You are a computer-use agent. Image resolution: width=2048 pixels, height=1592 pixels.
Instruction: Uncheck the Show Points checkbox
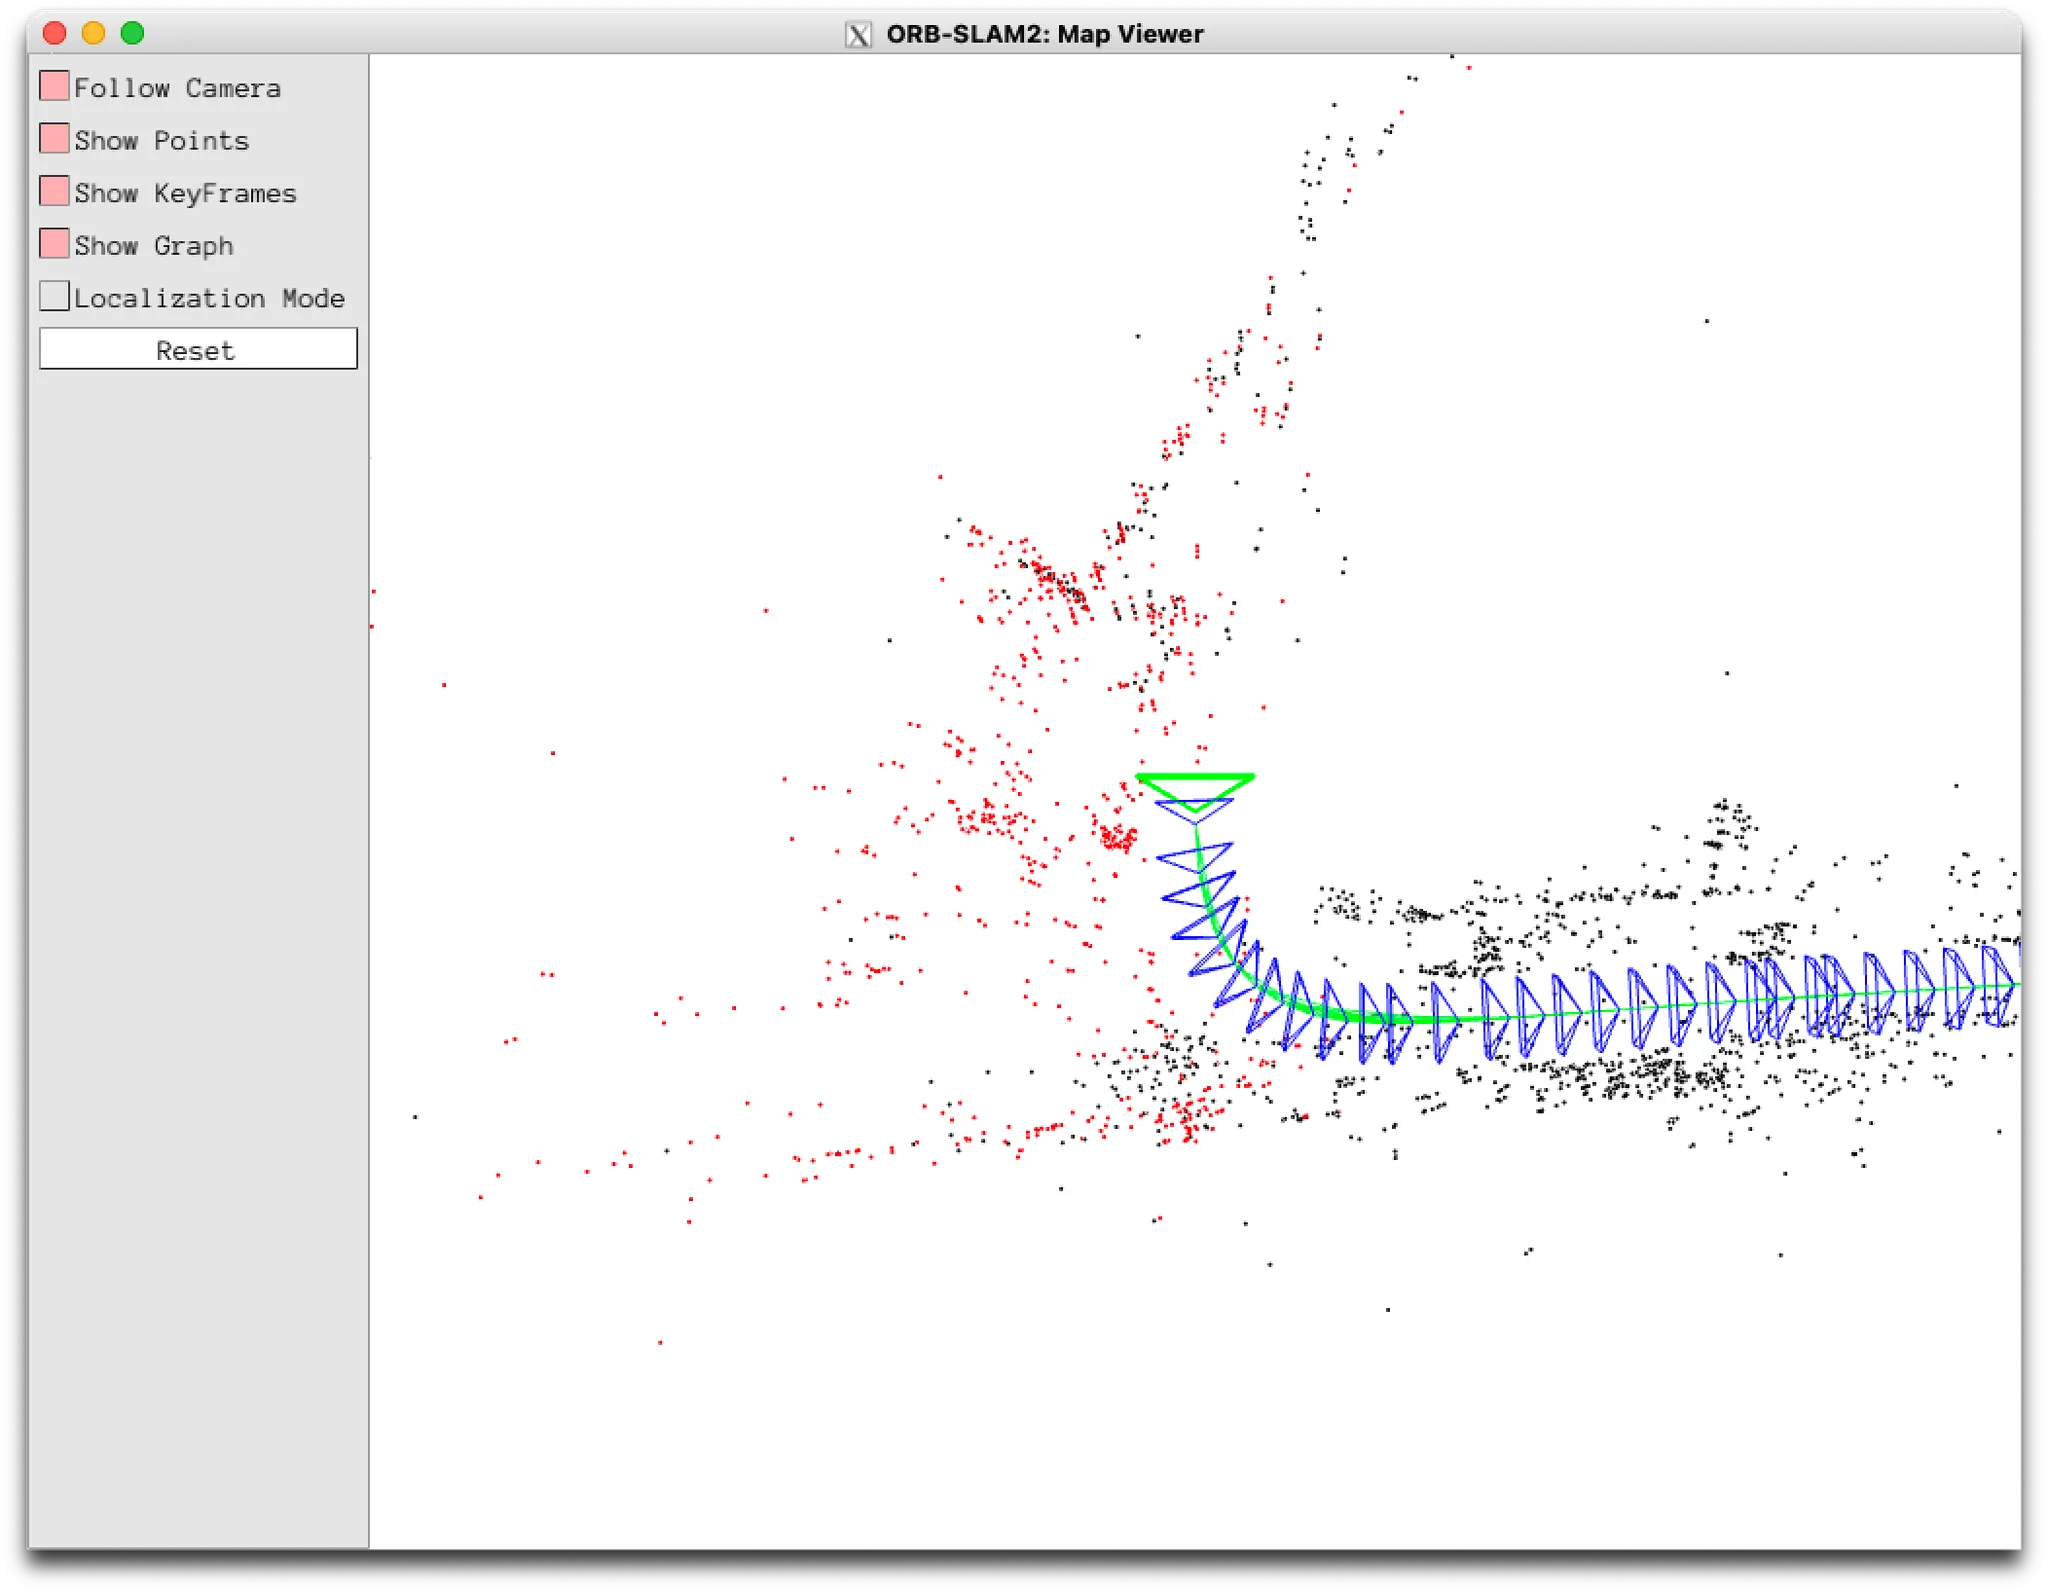(x=54, y=138)
